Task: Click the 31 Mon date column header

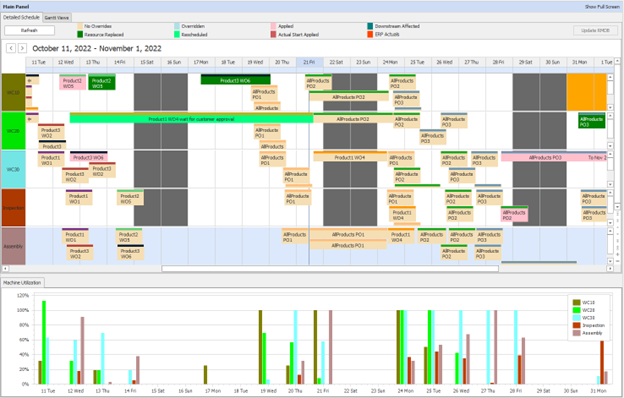Action: (x=579, y=62)
